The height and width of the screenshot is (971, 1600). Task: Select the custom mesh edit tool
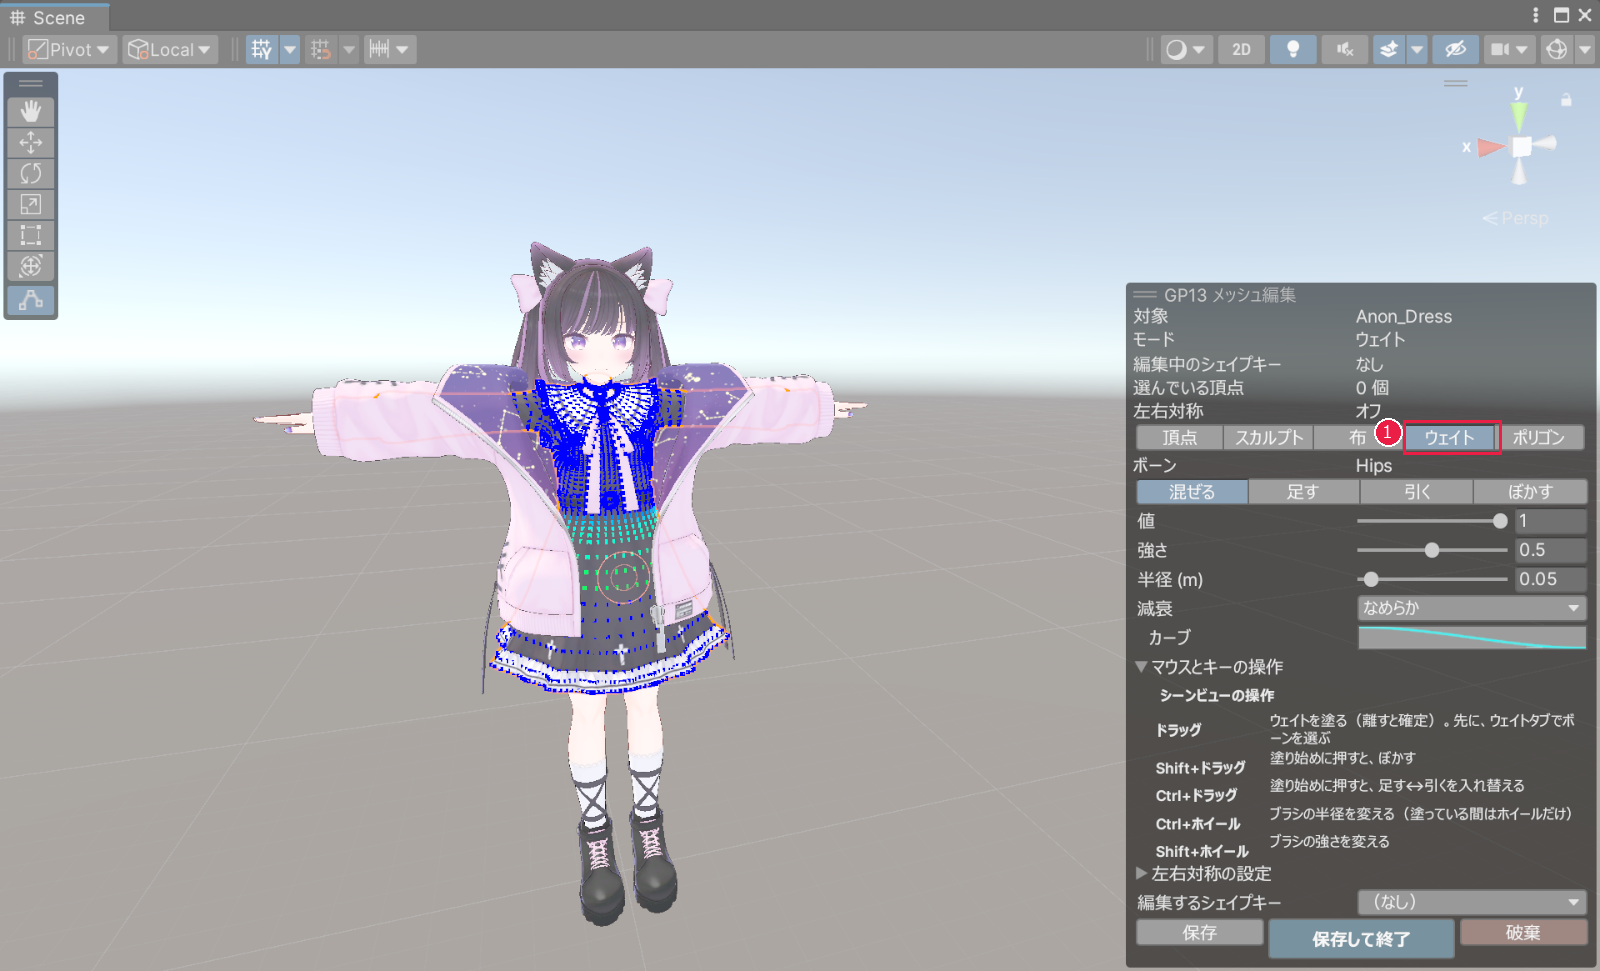[31, 300]
